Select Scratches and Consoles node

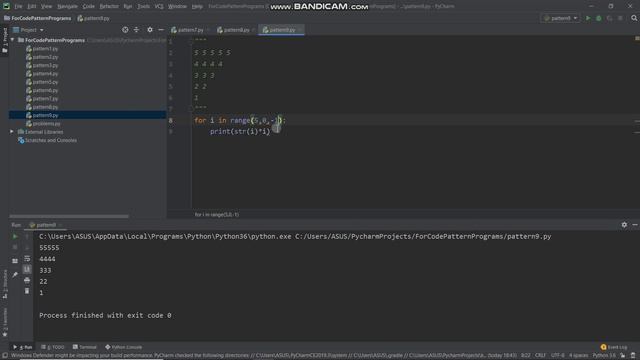coord(51,140)
